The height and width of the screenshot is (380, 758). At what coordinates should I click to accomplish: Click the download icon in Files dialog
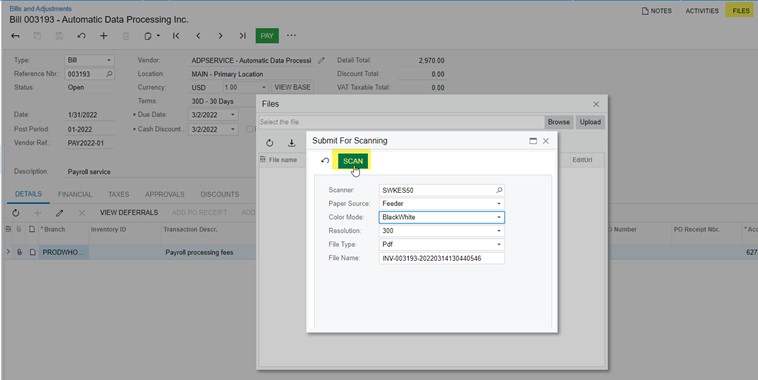pyautogui.click(x=292, y=143)
